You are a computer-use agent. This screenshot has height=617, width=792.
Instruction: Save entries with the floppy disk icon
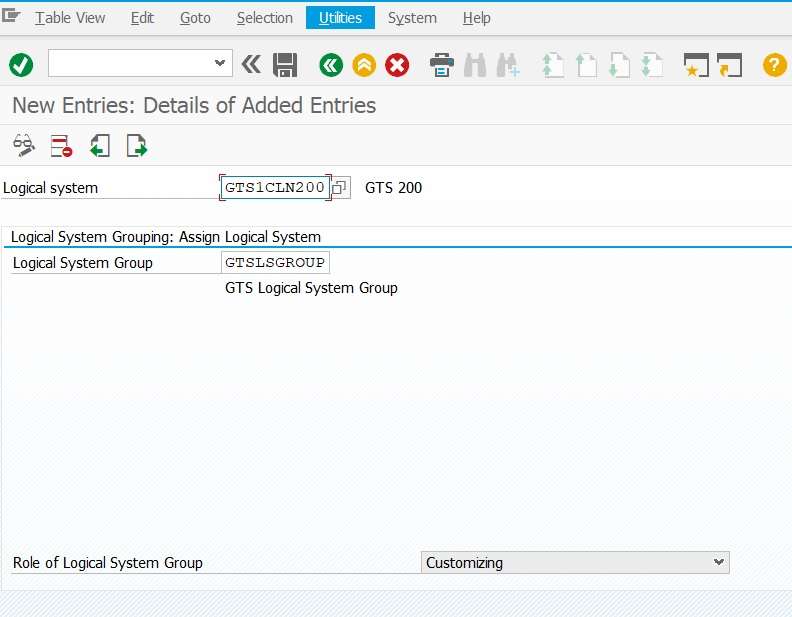pos(285,65)
